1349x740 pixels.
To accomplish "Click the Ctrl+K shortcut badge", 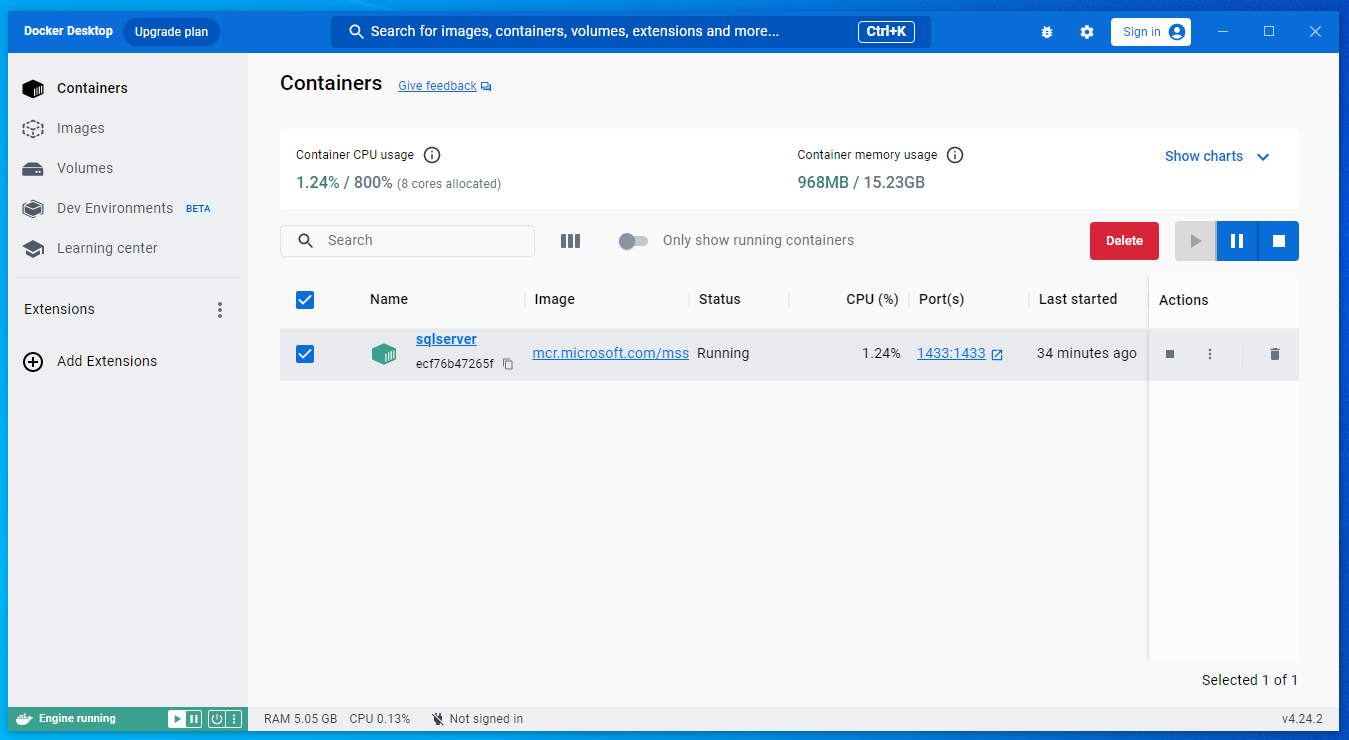I will click(x=886, y=32).
